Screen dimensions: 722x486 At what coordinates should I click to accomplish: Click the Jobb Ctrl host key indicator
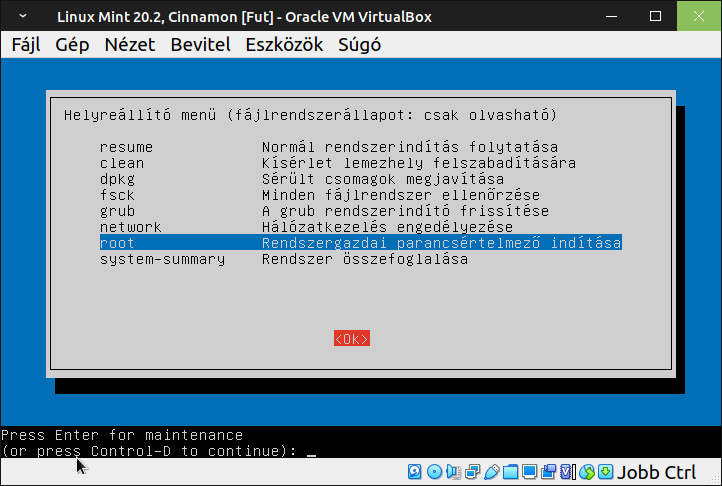pos(656,473)
